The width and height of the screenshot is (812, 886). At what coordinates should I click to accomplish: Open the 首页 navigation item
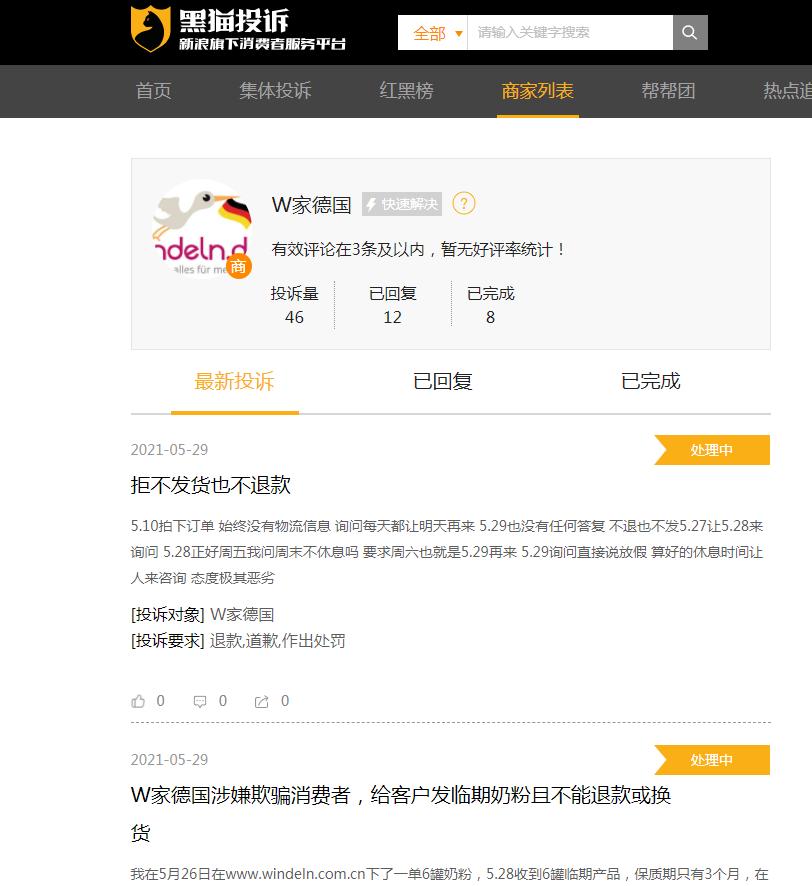pyautogui.click(x=152, y=91)
